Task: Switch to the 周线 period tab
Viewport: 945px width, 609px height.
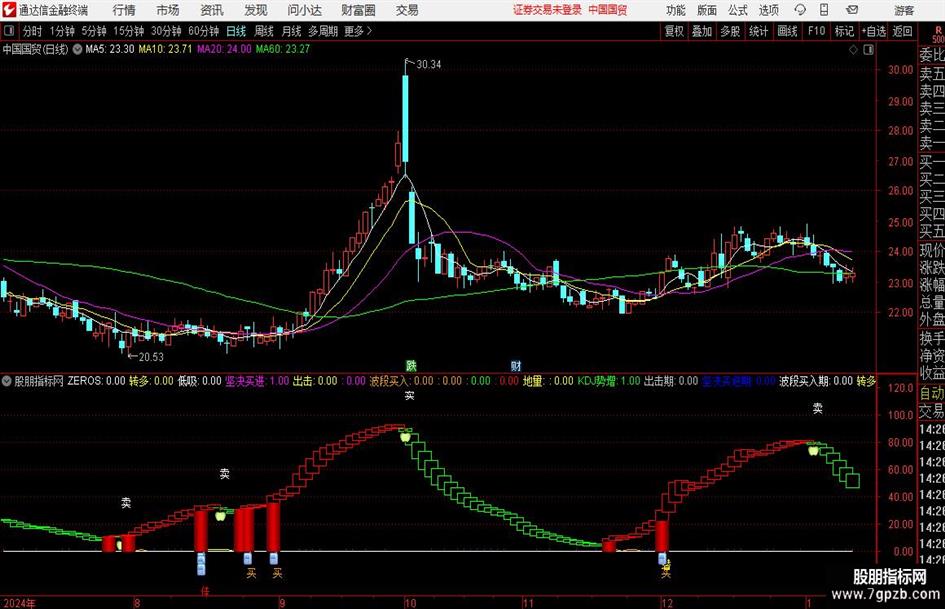Action: pos(264,31)
